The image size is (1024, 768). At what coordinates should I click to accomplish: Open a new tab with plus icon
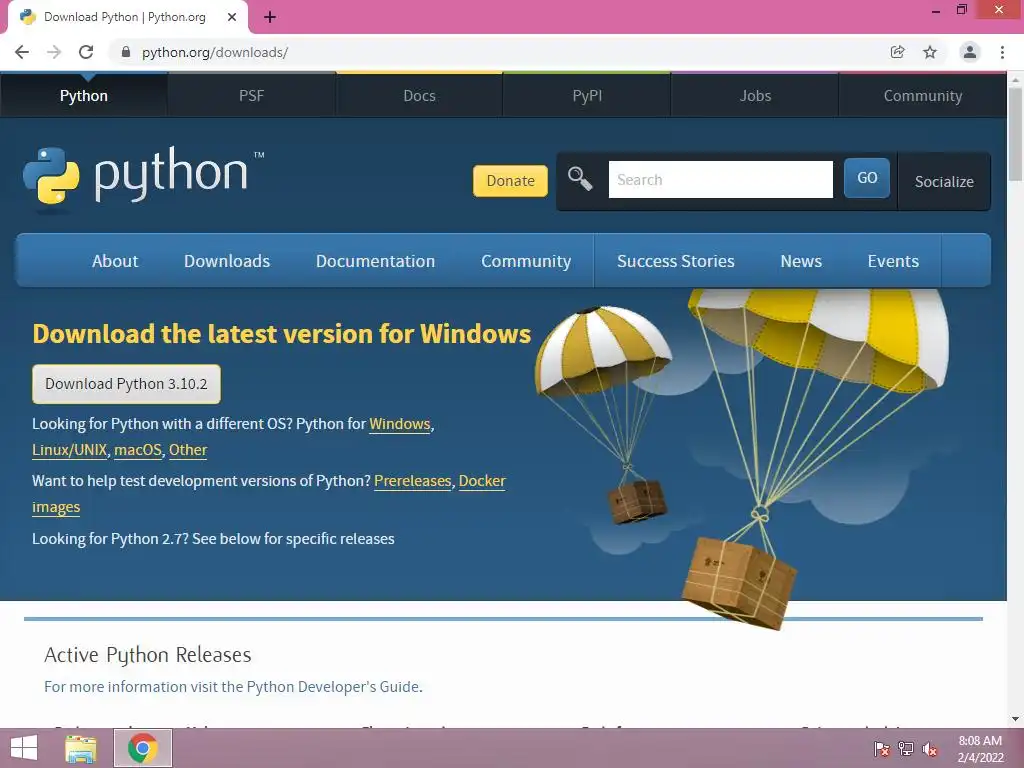pos(270,17)
